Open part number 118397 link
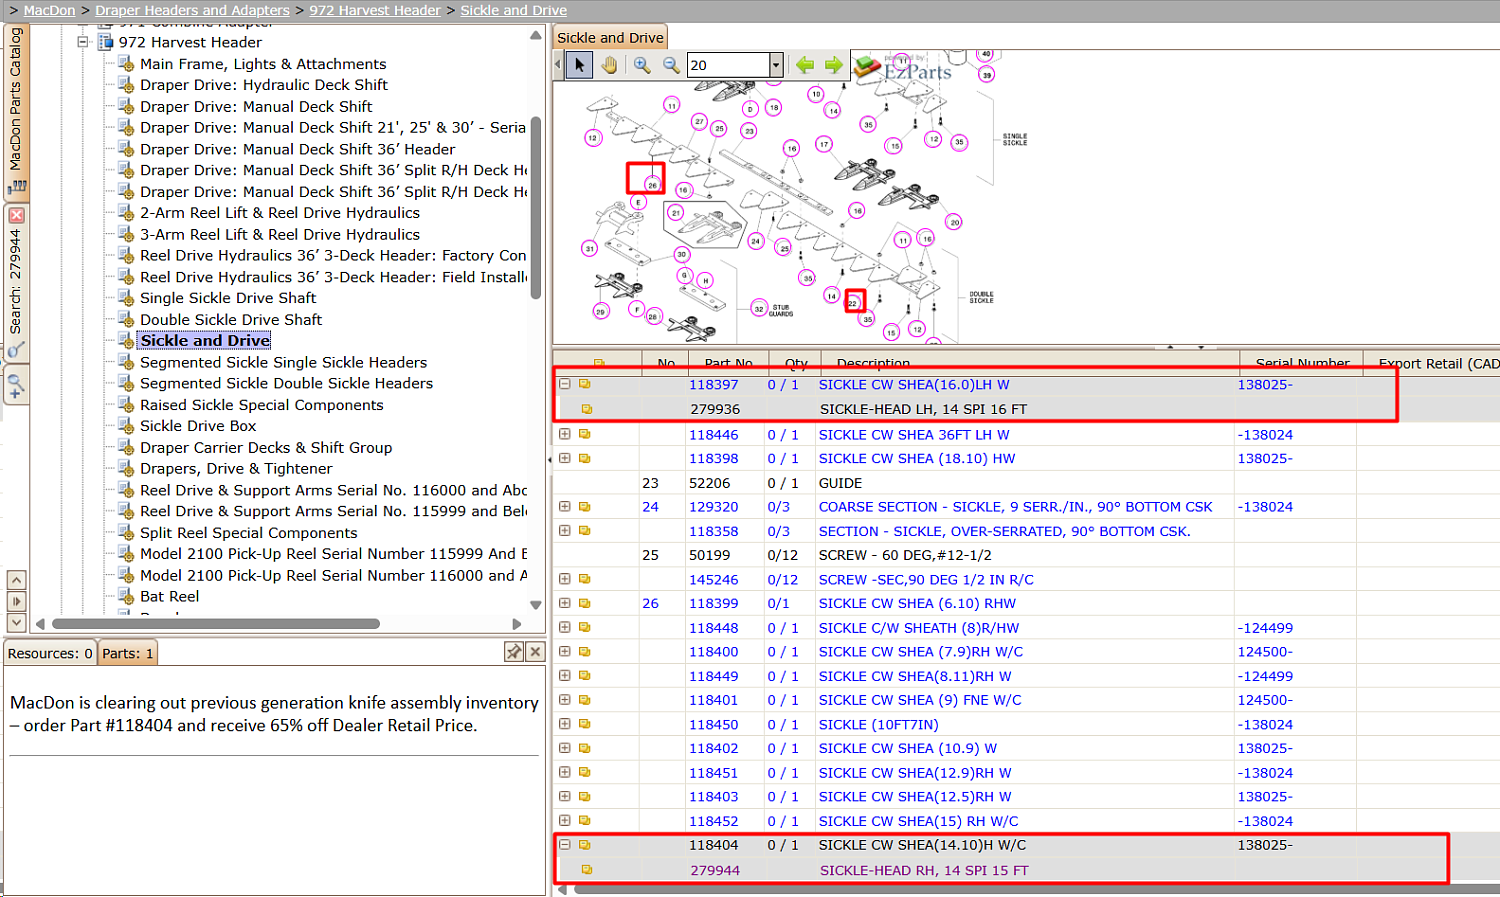The width and height of the screenshot is (1500, 897). coord(714,385)
